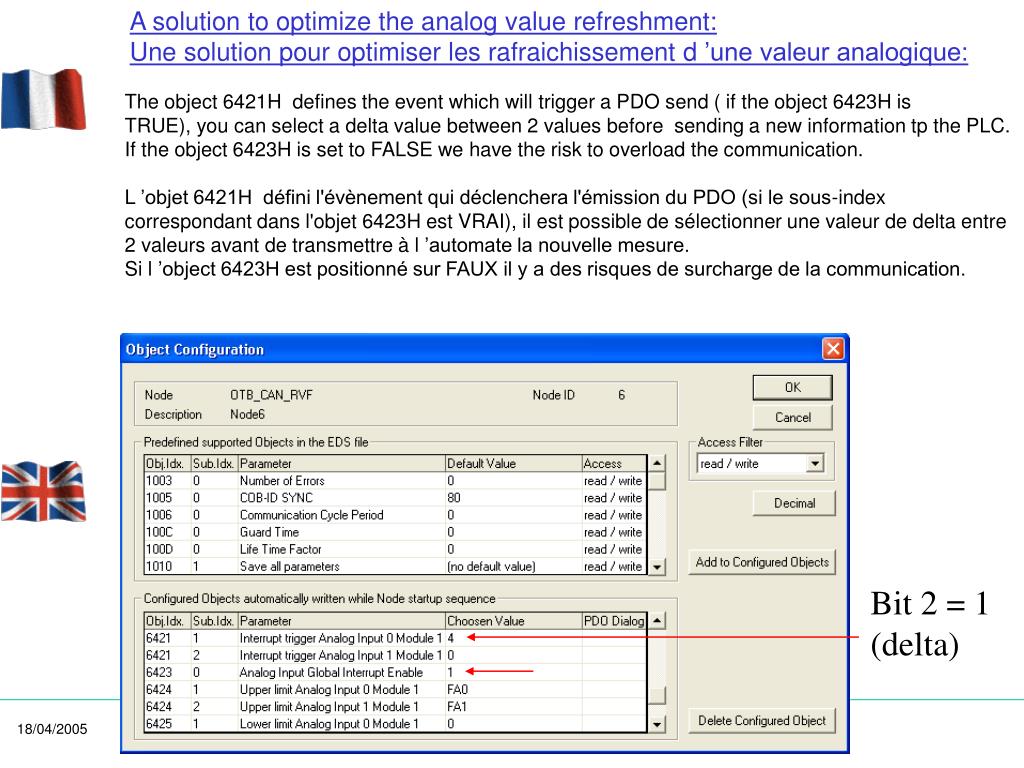
Task: Click the English slide title link
Action: (423, 22)
